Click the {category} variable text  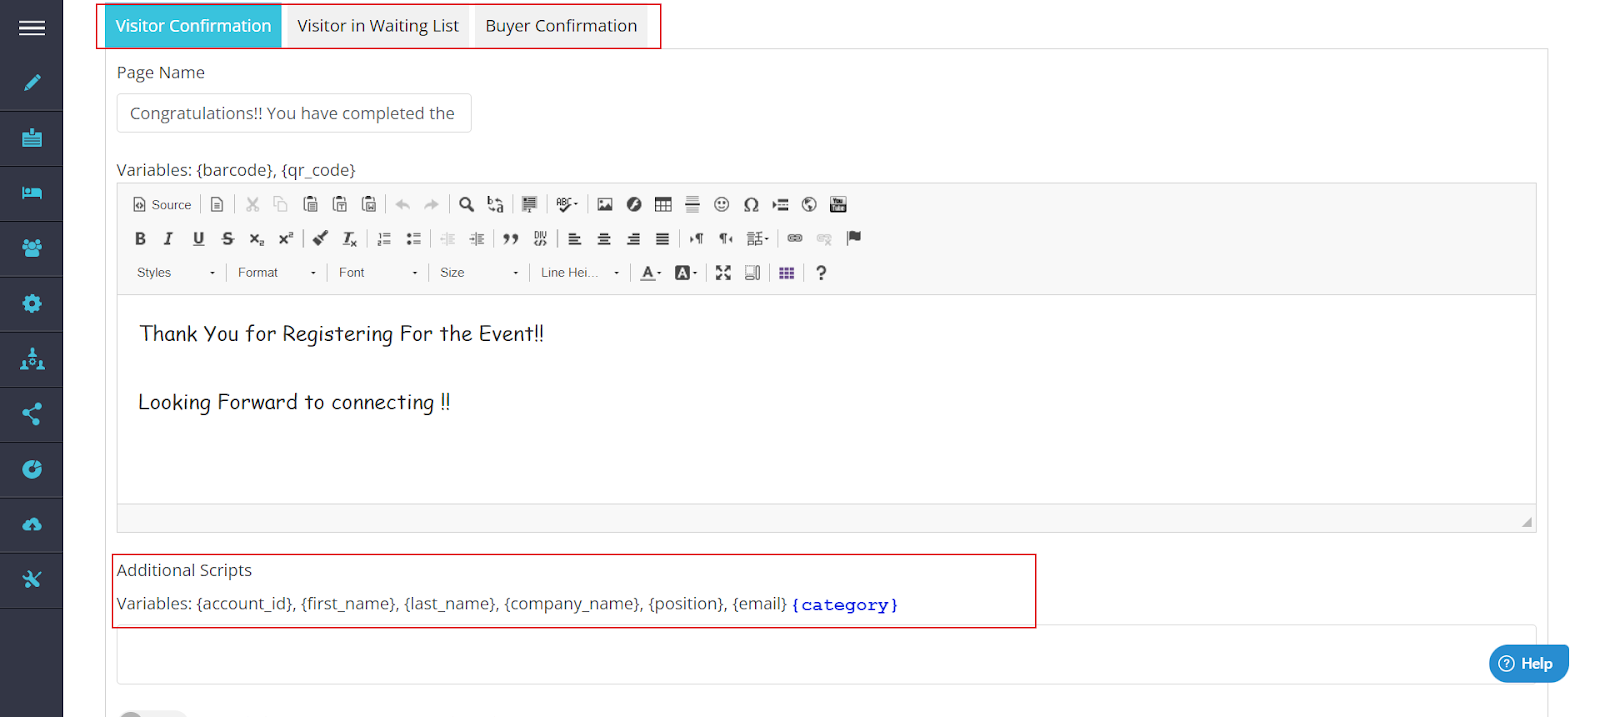845,605
